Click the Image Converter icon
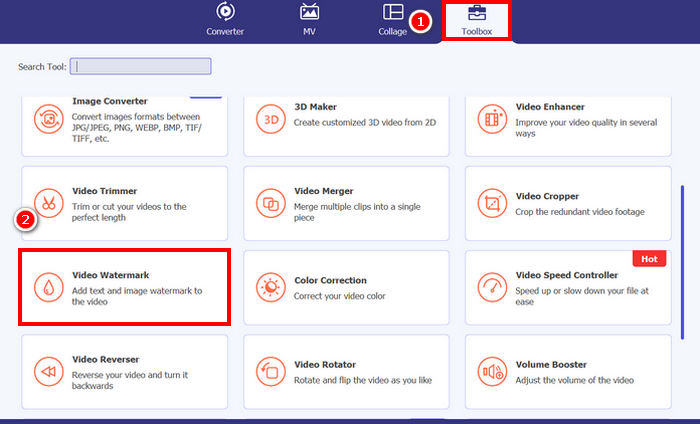The width and height of the screenshot is (700, 424). click(x=48, y=119)
